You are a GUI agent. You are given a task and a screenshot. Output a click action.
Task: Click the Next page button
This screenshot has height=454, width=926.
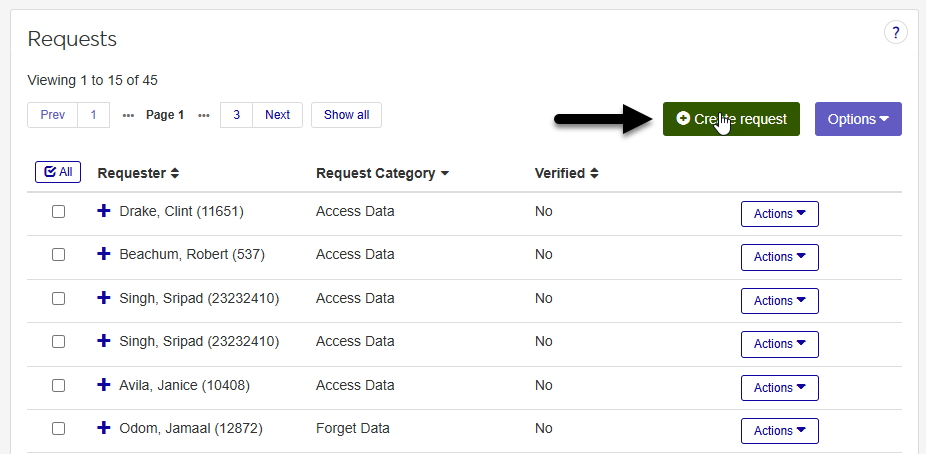tap(277, 115)
